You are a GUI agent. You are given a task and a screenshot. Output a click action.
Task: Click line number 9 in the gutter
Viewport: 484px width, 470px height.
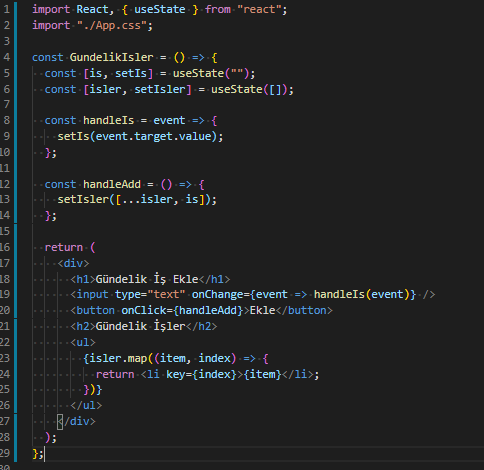pyautogui.click(x=7, y=136)
